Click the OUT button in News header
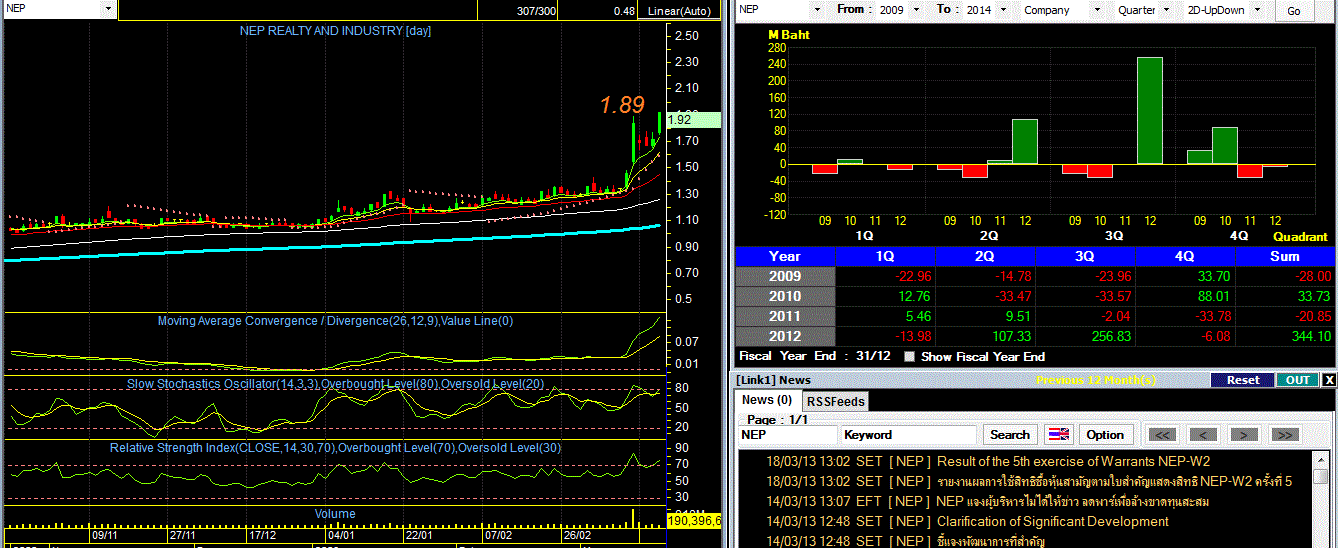The height and width of the screenshot is (548, 1338). [1298, 380]
